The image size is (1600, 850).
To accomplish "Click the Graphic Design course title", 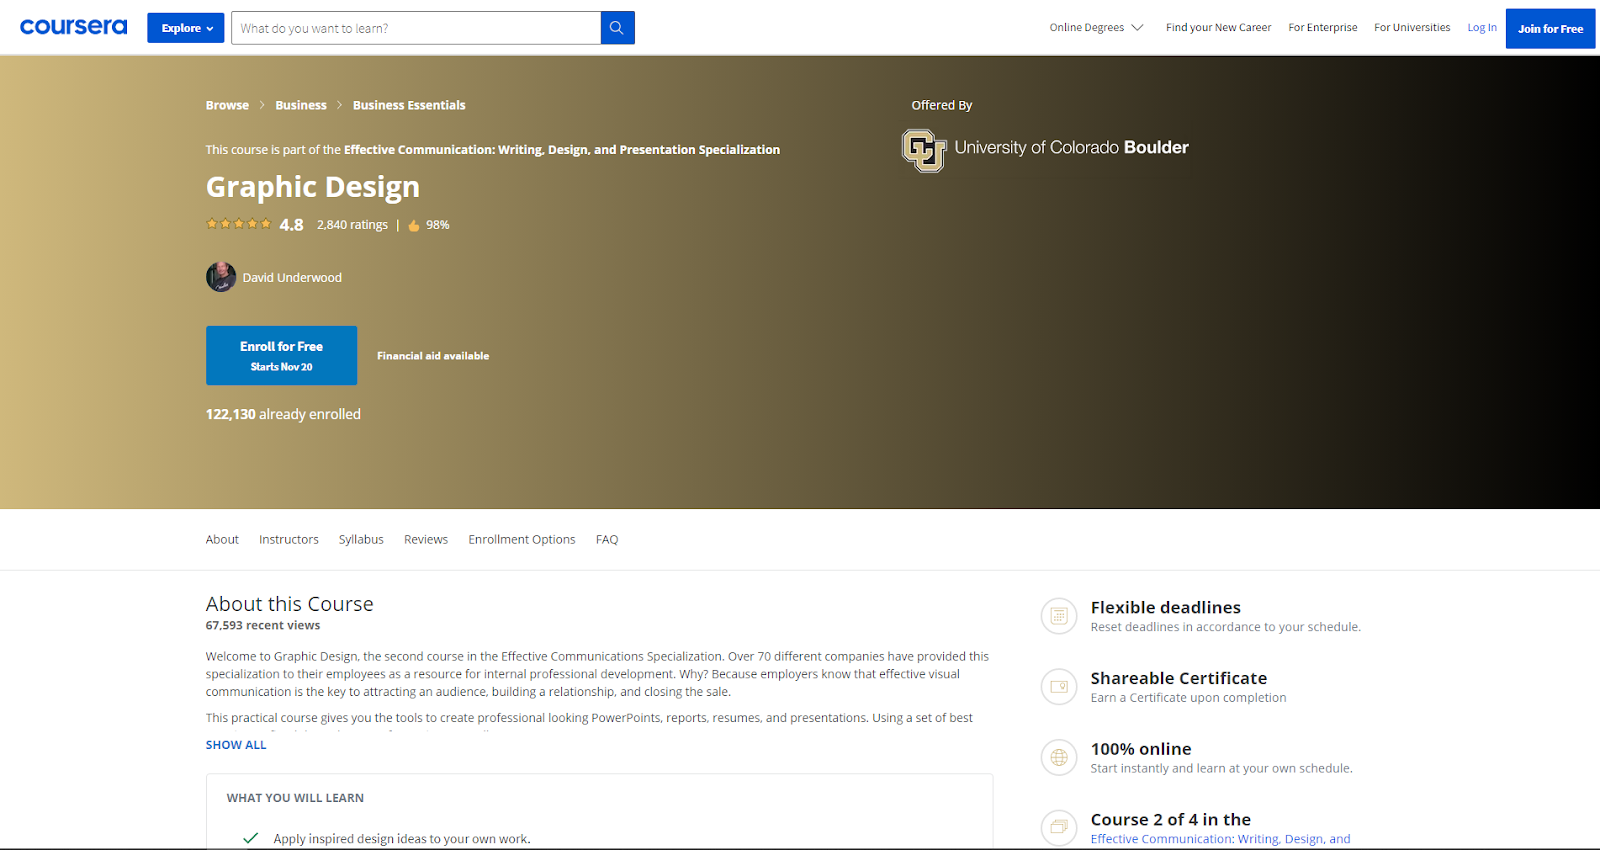I will tap(313, 187).
